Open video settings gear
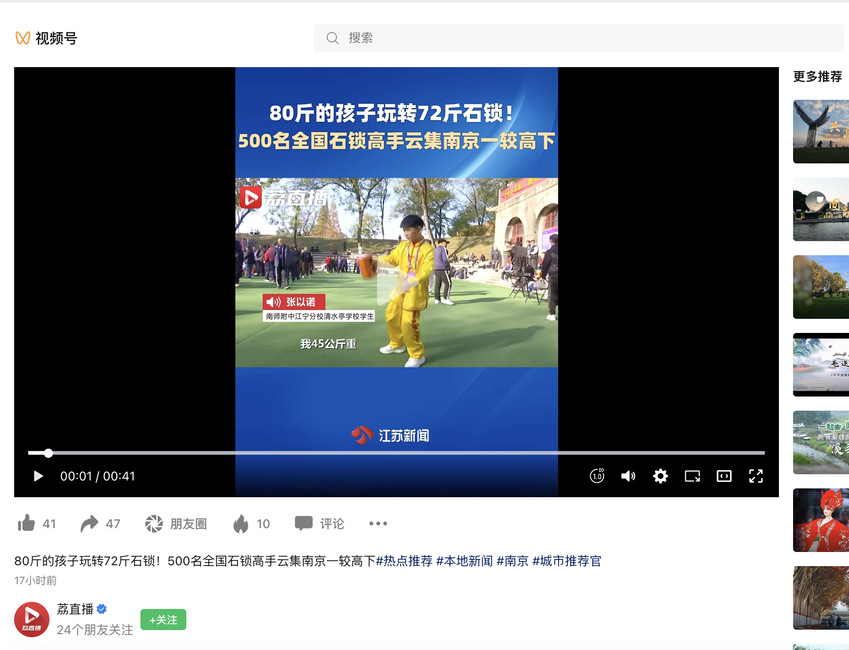This screenshot has height=650, width=849. [660, 476]
